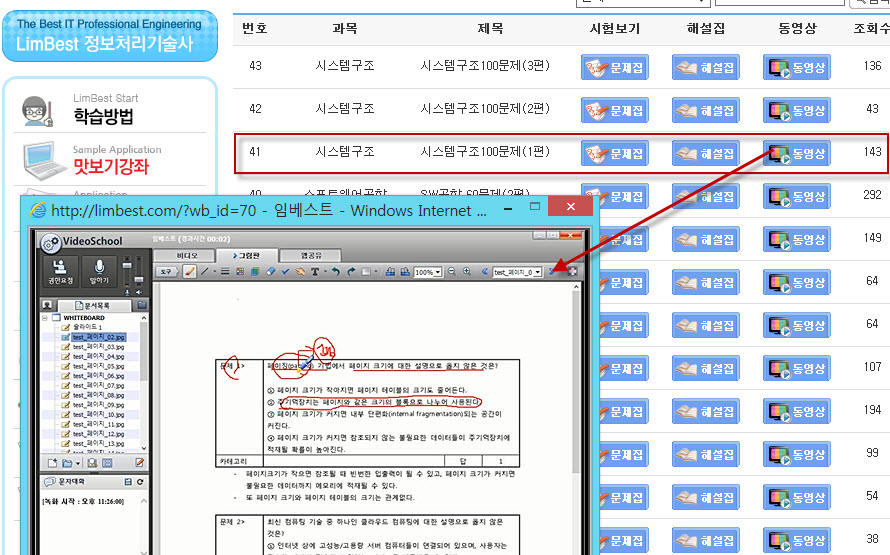Screen dimensions: 890x555
Task: Select test_페이지_10.jpg in document list
Action: click(98, 414)
